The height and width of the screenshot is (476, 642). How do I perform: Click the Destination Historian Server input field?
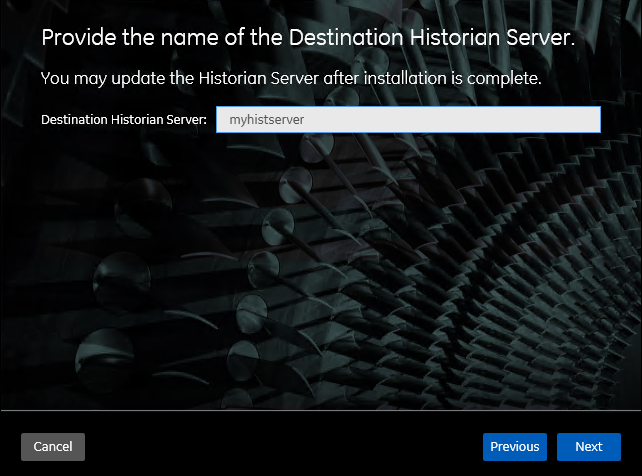(x=408, y=120)
